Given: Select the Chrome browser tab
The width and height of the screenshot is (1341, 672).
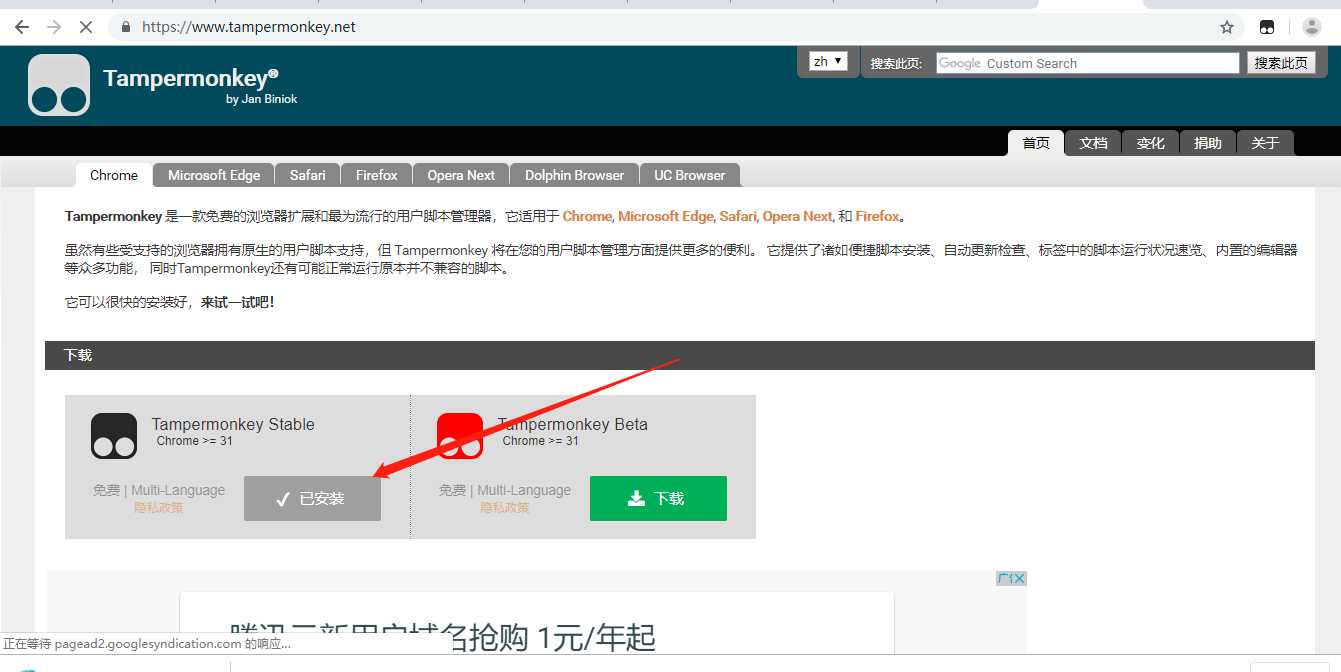Looking at the screenshot, I should click(114, 175).
